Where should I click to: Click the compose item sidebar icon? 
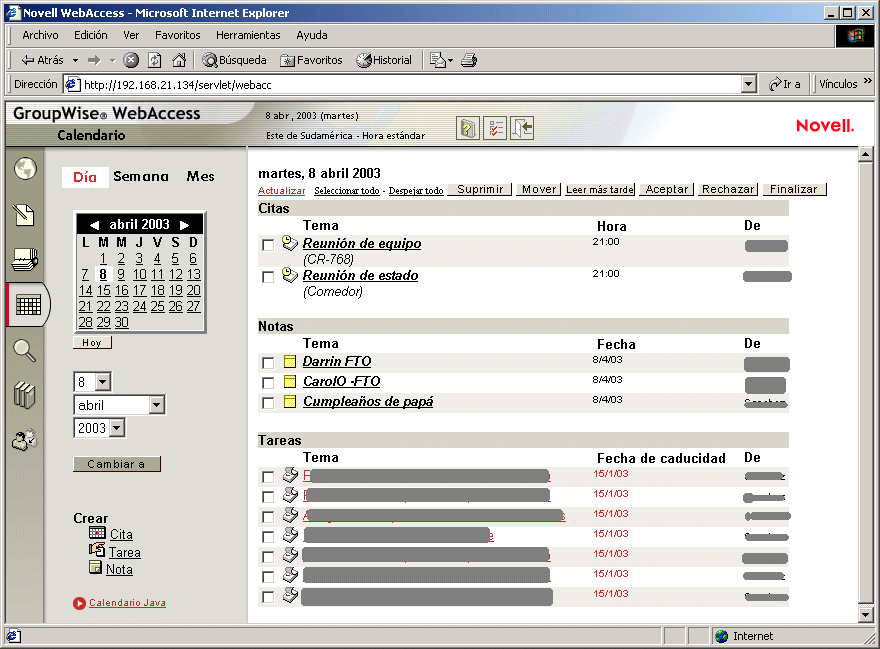click(x=24, y=214)
